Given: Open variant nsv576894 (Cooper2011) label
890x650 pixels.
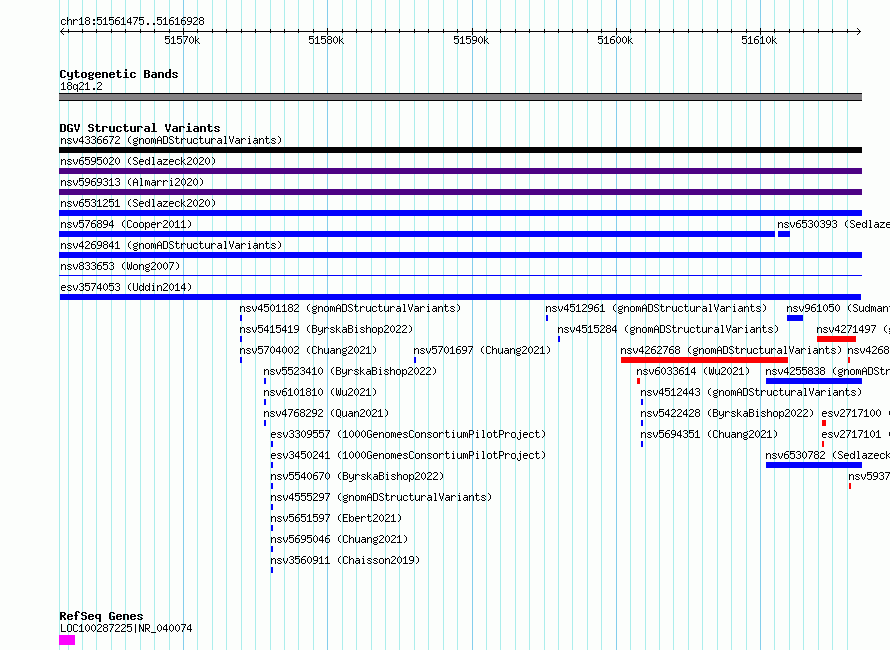Looking at the screenshot, I should point(126,224).
